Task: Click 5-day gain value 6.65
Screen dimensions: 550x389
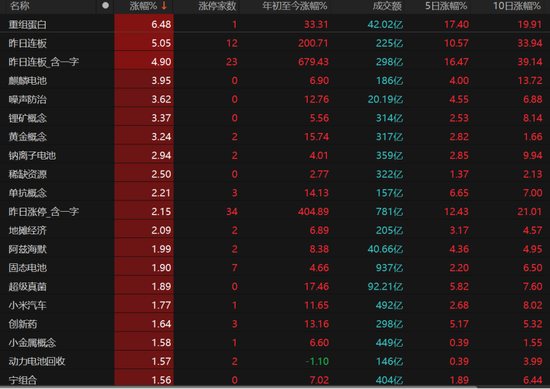Action: 459,193
